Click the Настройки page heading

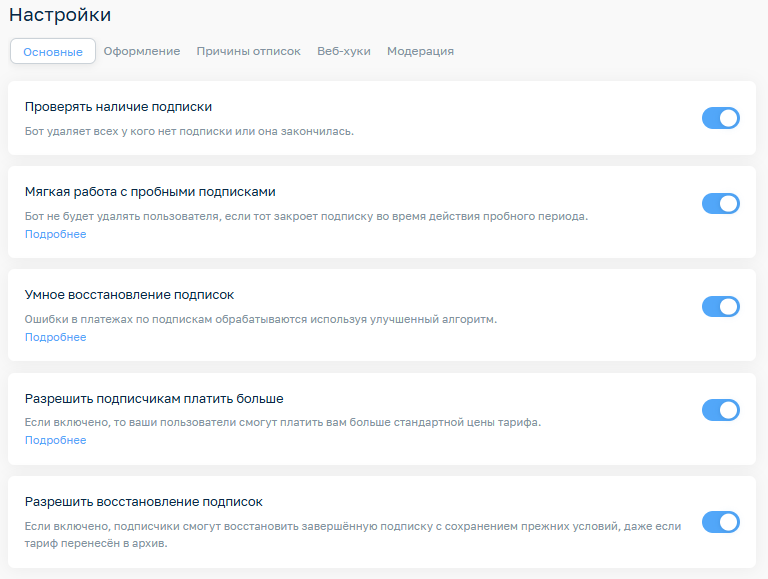coord(60,15)
